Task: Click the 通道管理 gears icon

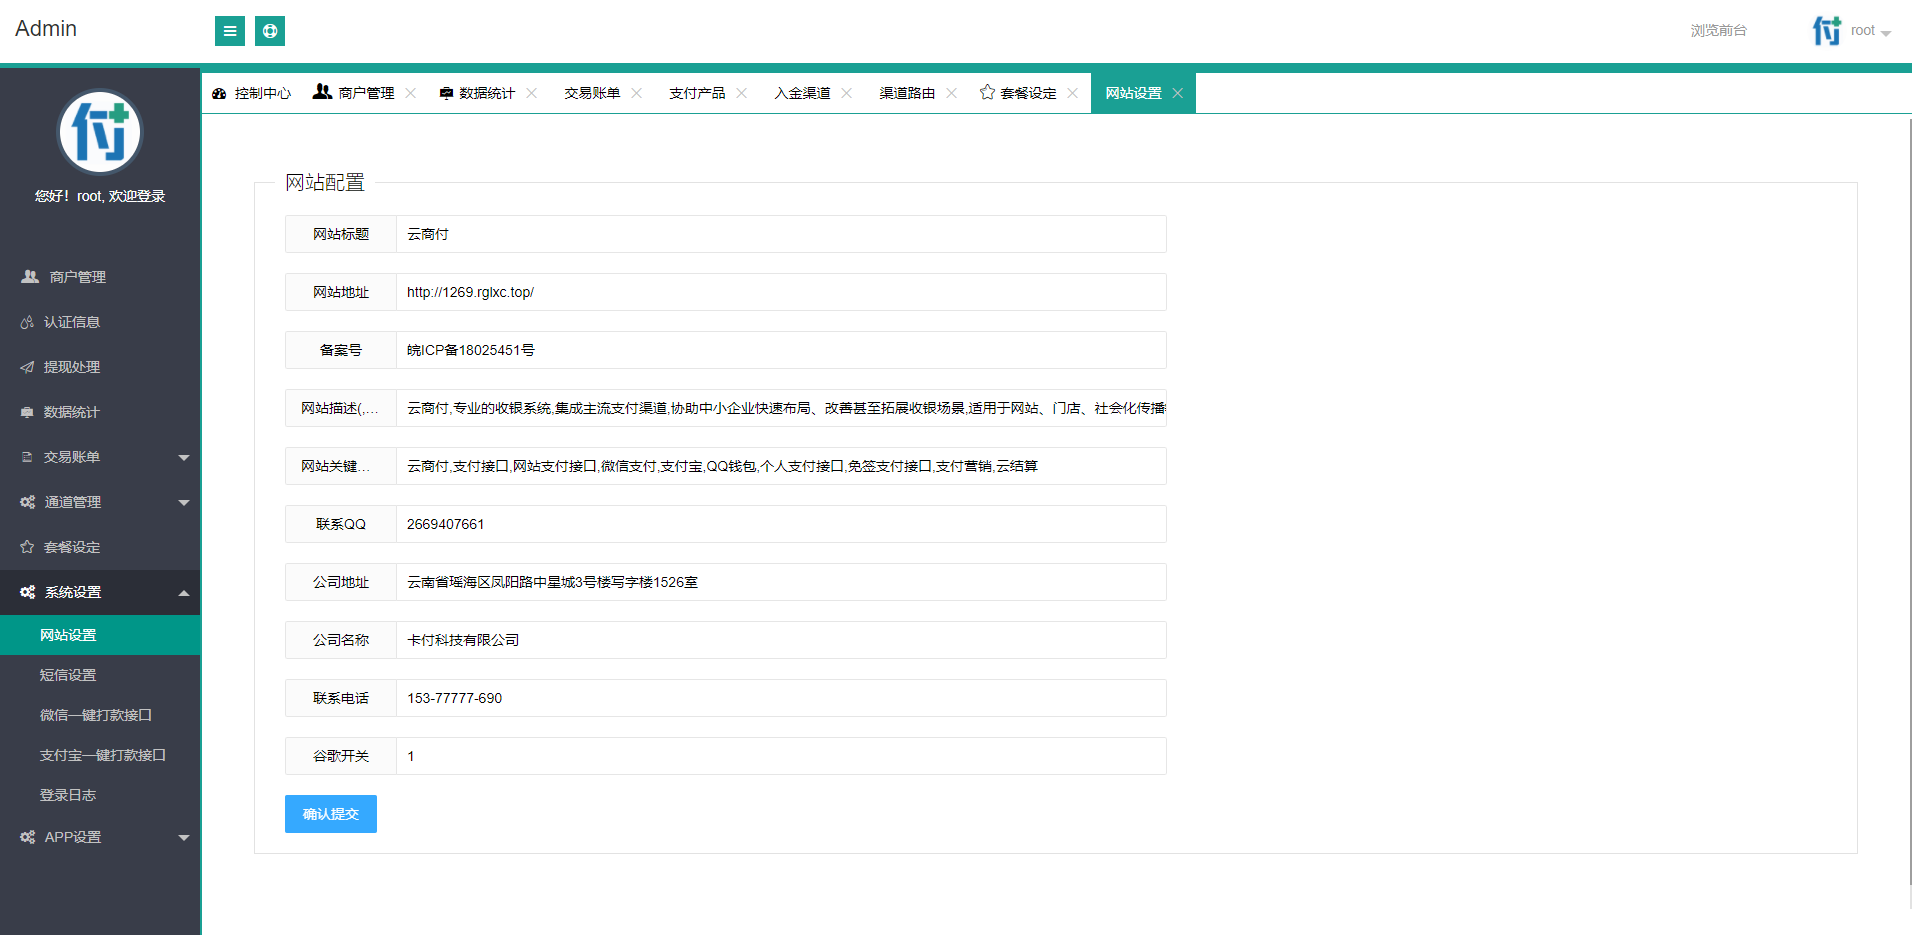Action: click(x=28, y=502)
